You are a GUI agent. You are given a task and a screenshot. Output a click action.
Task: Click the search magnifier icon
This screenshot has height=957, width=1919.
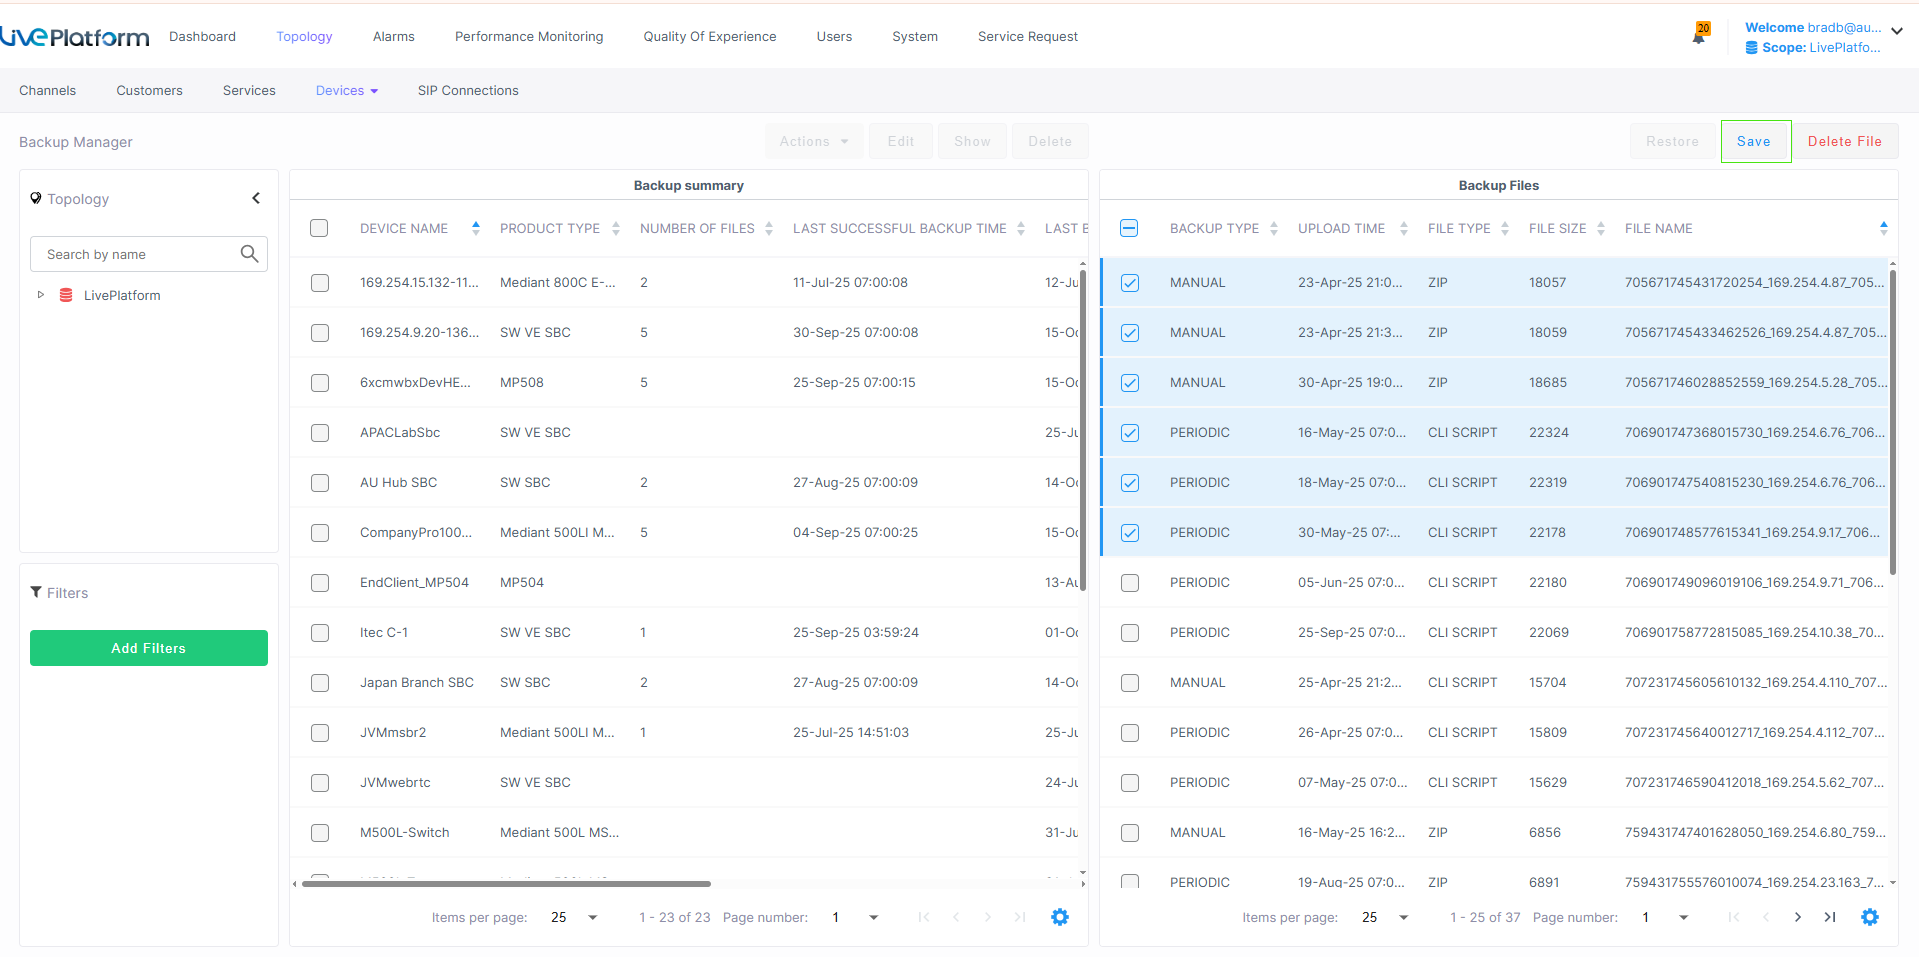[x=249, y=254]
